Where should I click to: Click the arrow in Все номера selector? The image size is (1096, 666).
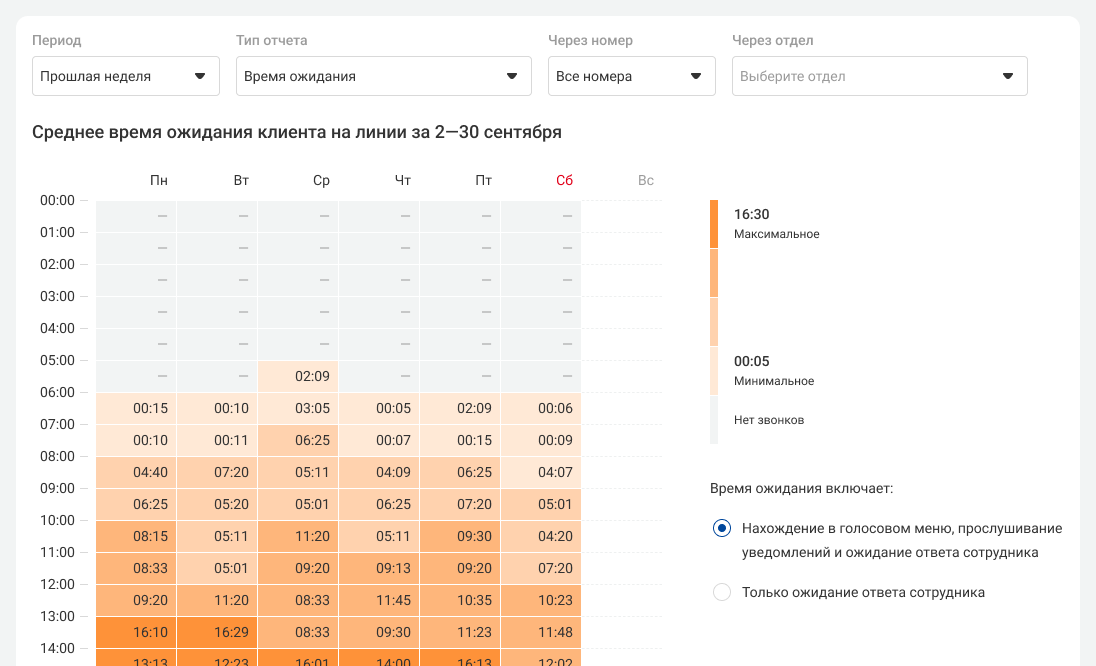pos(696,76)
